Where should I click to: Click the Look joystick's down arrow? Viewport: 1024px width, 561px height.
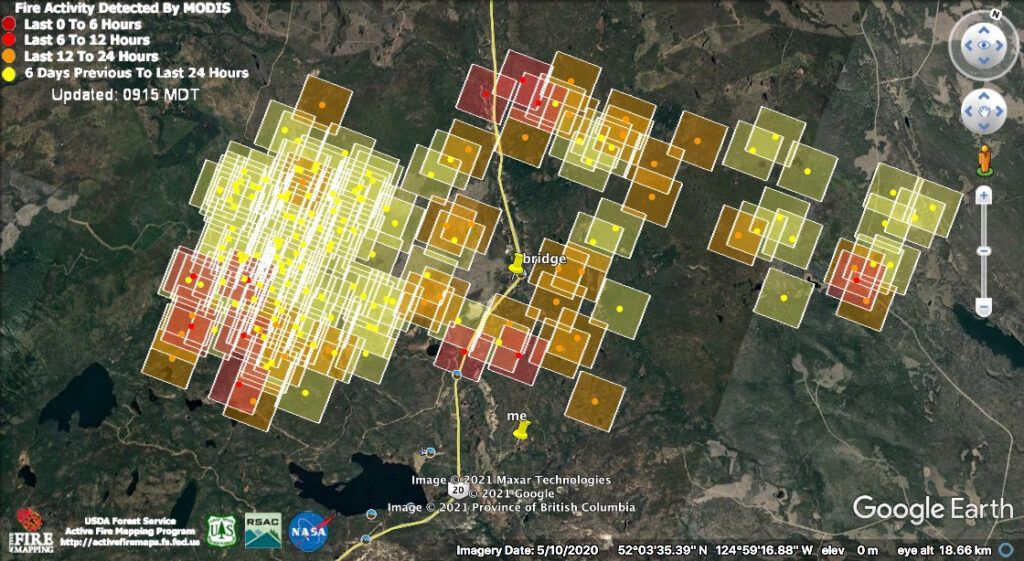(984, 61)
